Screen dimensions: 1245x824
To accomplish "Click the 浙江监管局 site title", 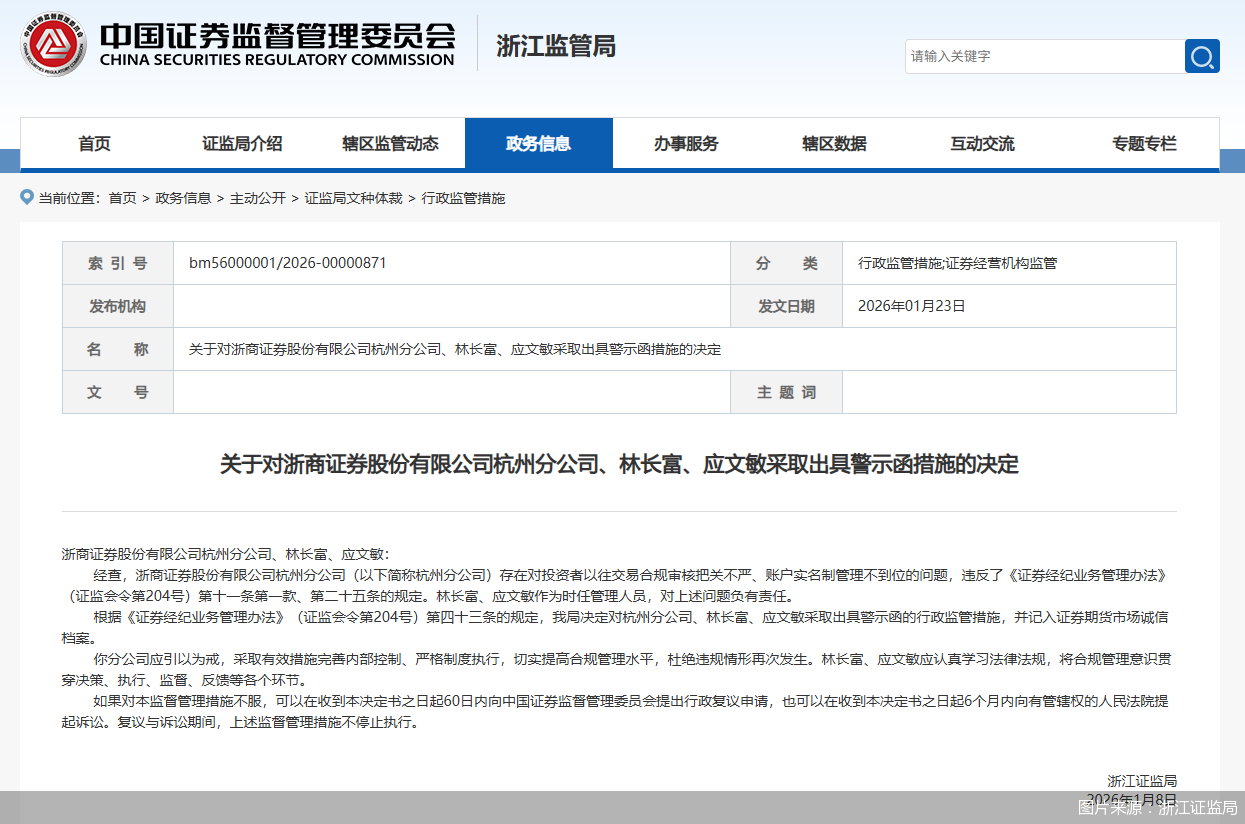I will click(x=555, y=45).
